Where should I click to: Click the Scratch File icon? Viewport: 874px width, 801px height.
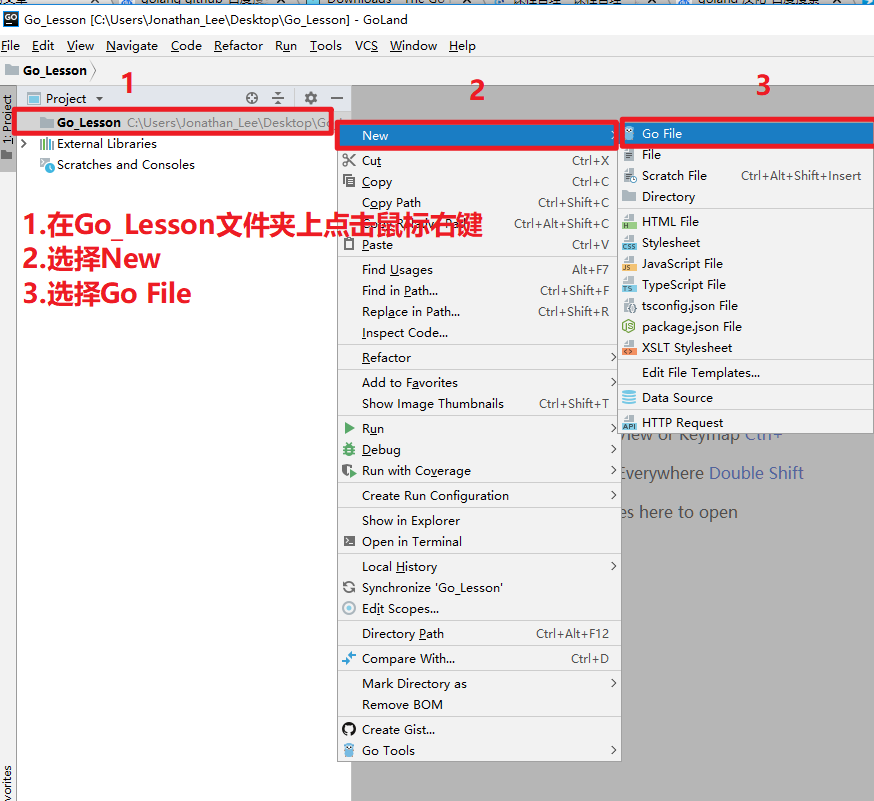(629, 176)
